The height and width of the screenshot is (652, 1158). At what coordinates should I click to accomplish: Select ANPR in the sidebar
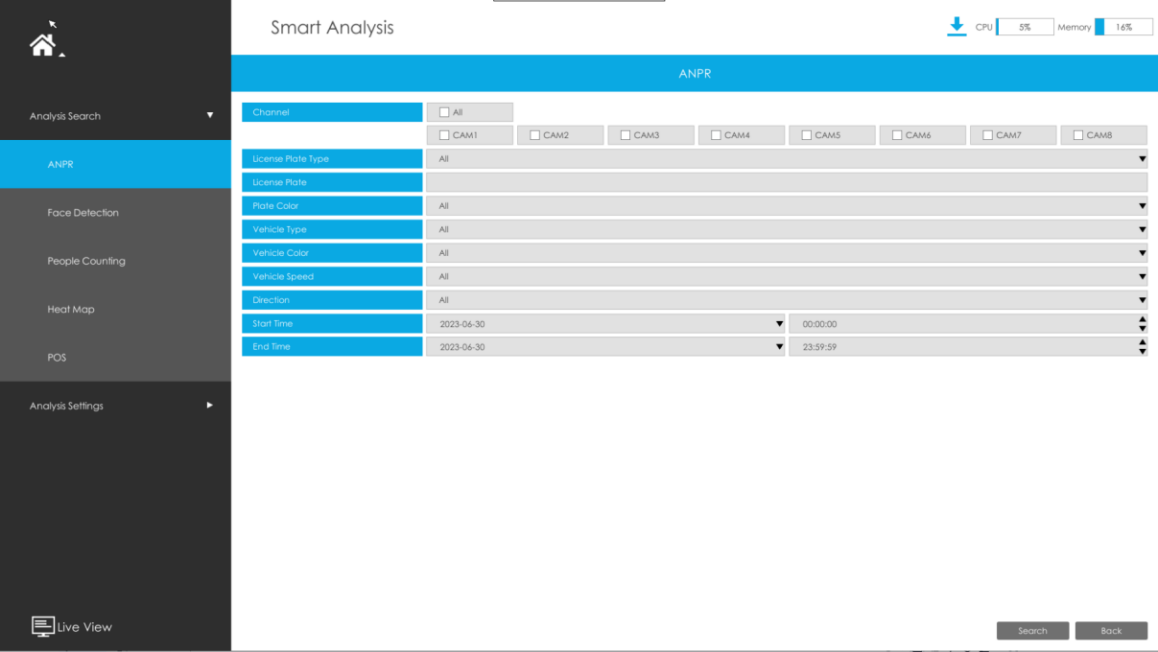pos(115,164)
